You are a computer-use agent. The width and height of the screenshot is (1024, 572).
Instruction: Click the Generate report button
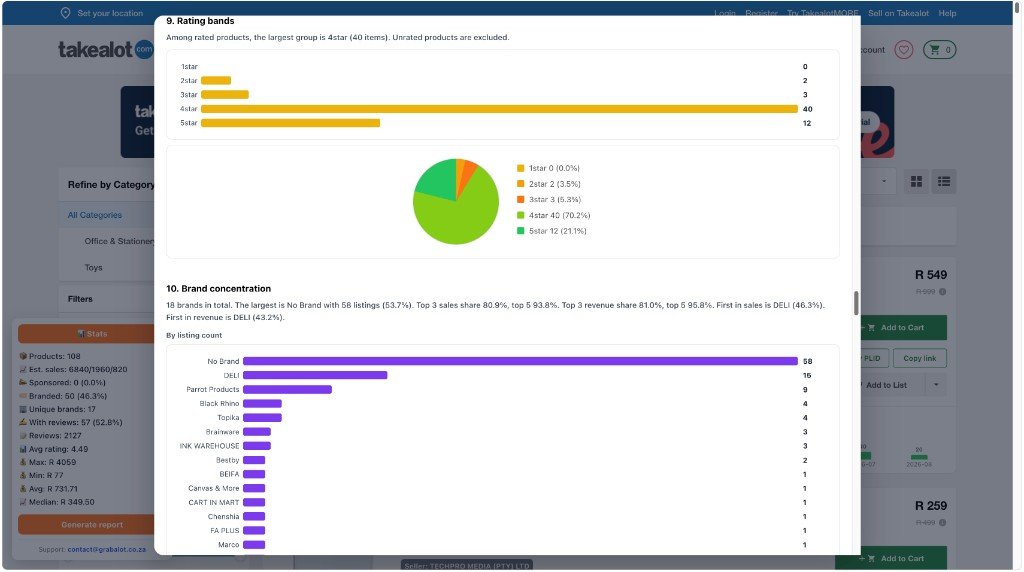coord(86,525)
